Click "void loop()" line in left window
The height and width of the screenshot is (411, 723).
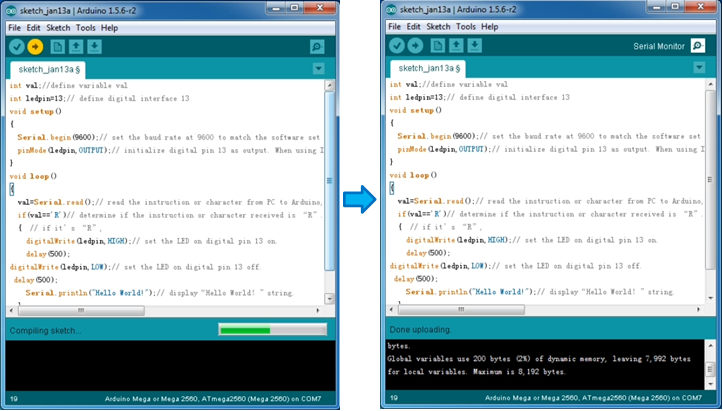[33, 176]
